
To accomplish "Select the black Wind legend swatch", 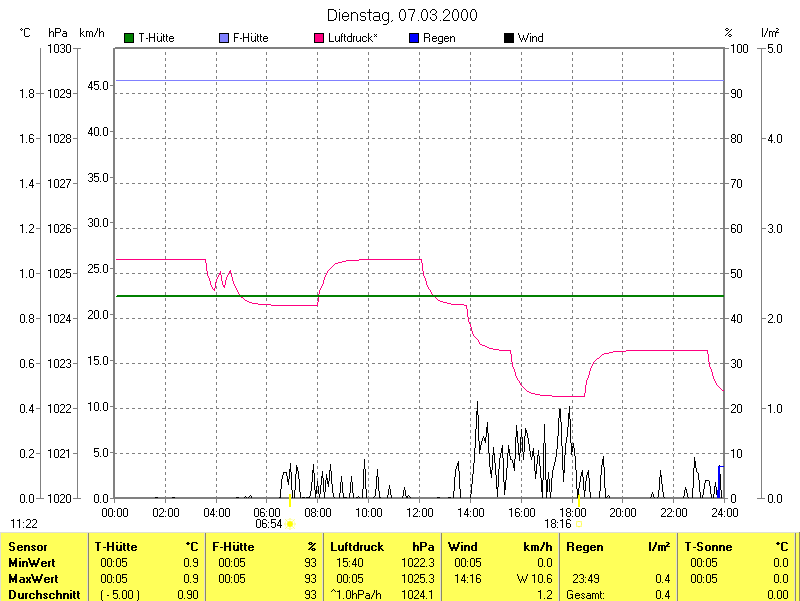I will (509, 38).
